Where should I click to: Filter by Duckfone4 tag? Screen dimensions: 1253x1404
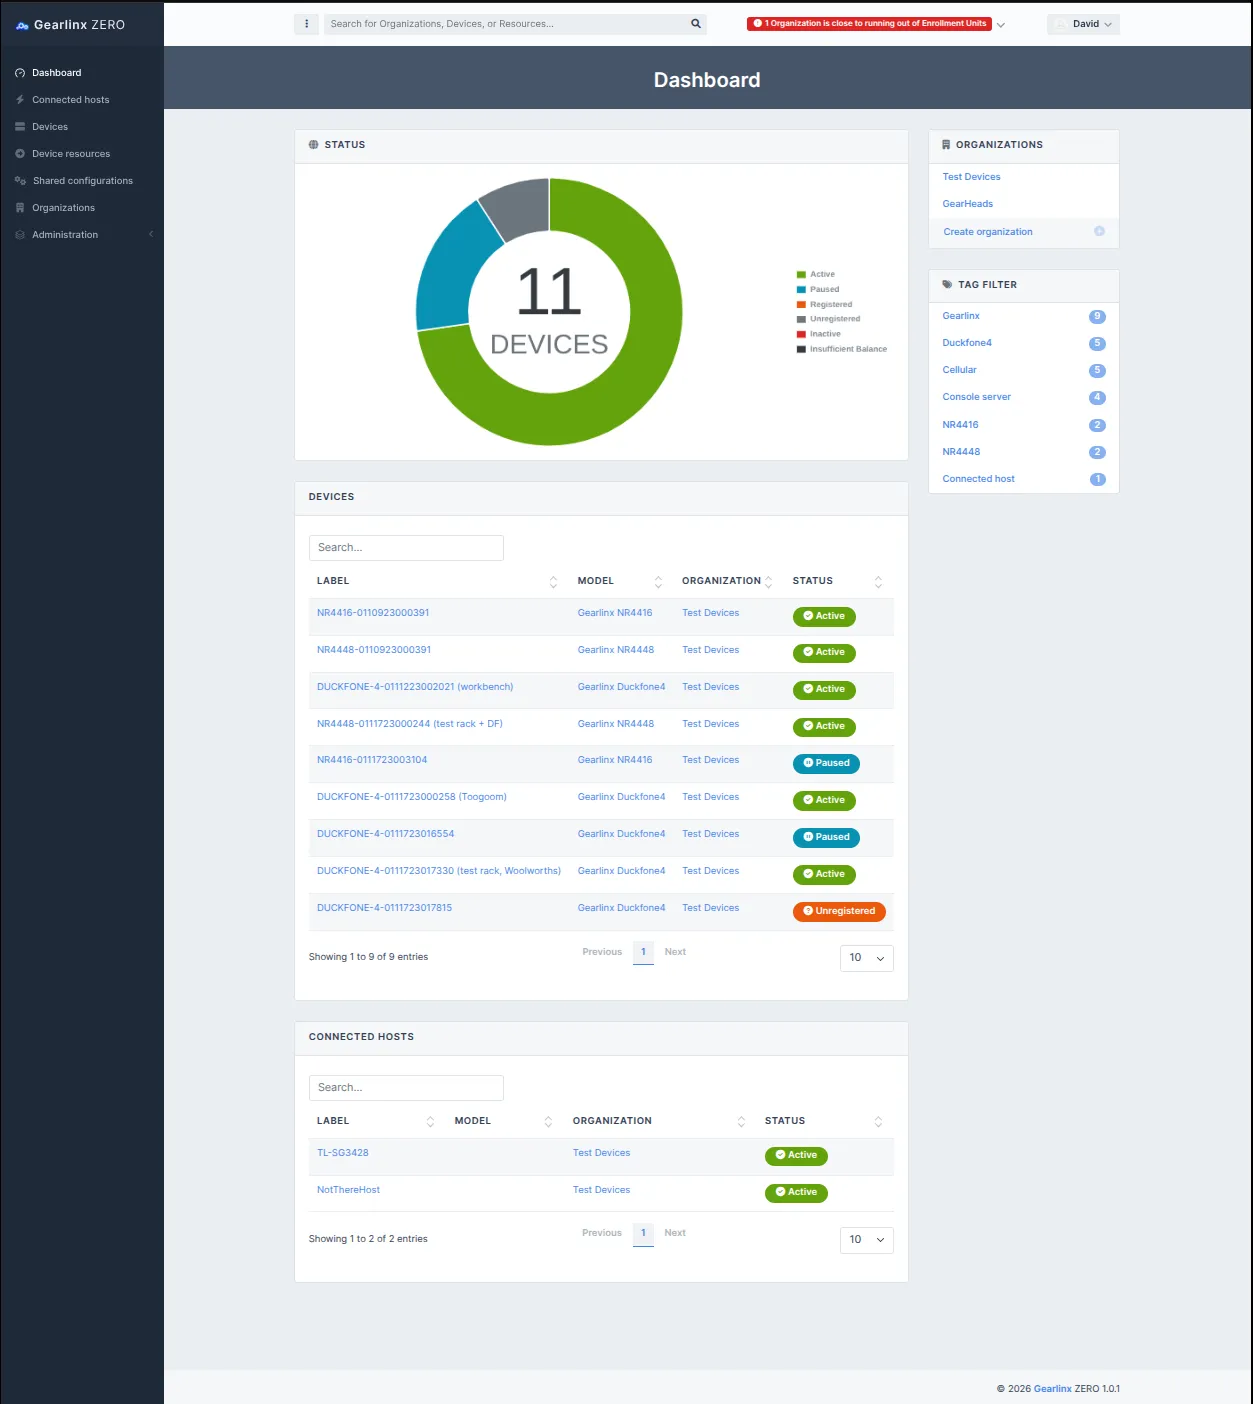pos(967,343)
